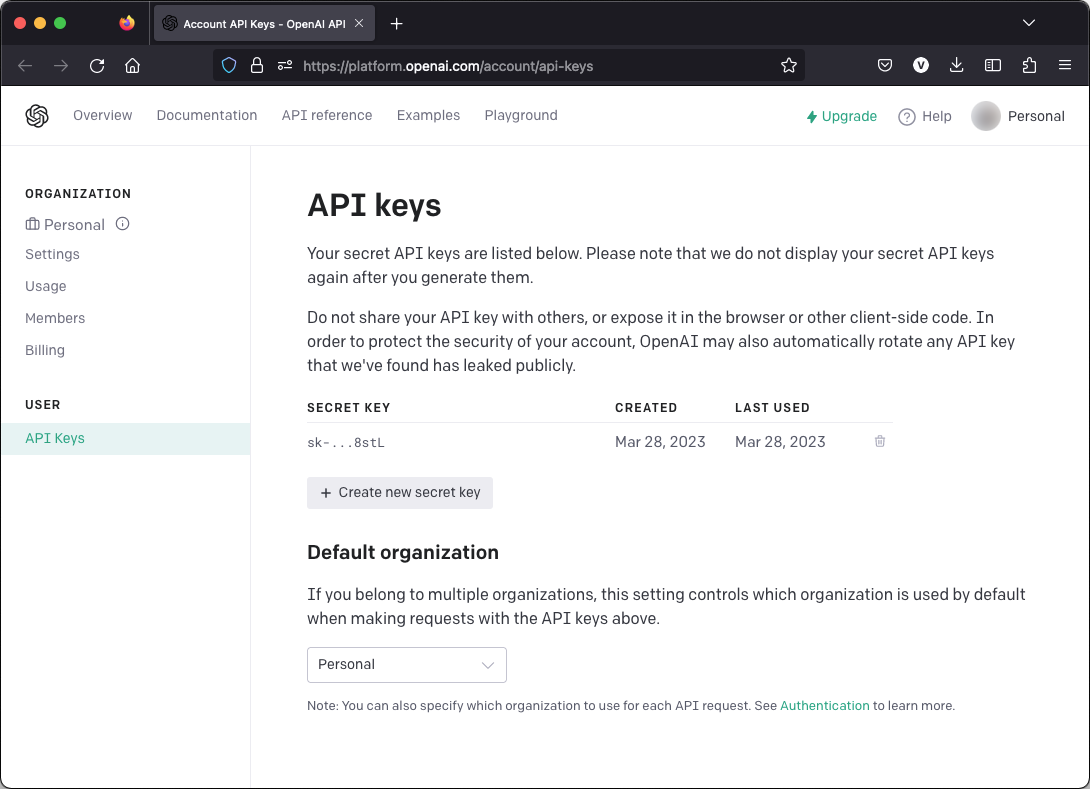This screenshot has height=789, width=1090.
Task: Click the Firefox logo icon in the tab bar
Action: [x=127, y=24]
